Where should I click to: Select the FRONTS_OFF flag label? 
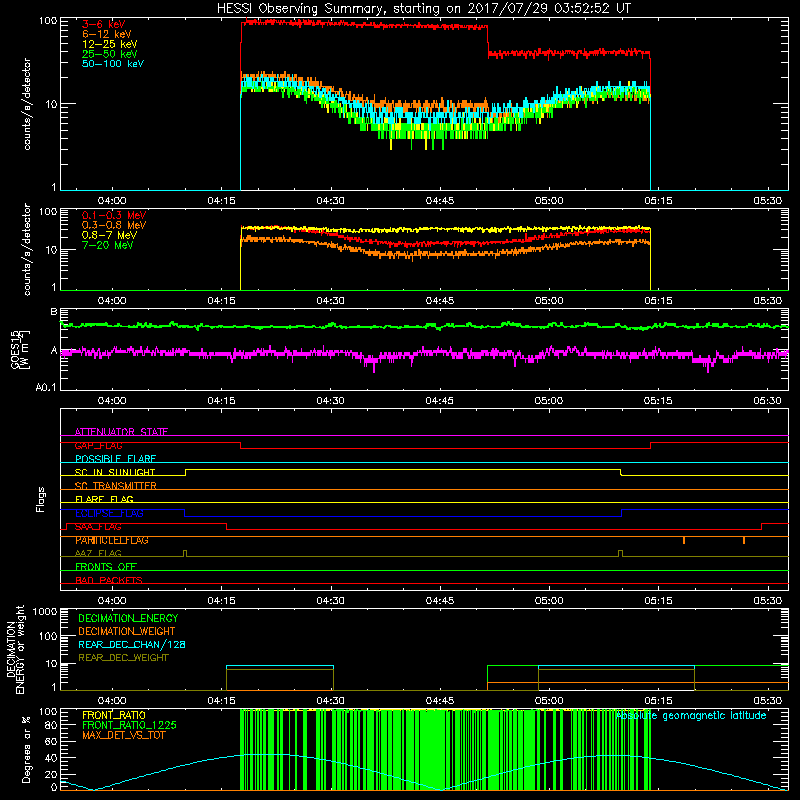106,566
